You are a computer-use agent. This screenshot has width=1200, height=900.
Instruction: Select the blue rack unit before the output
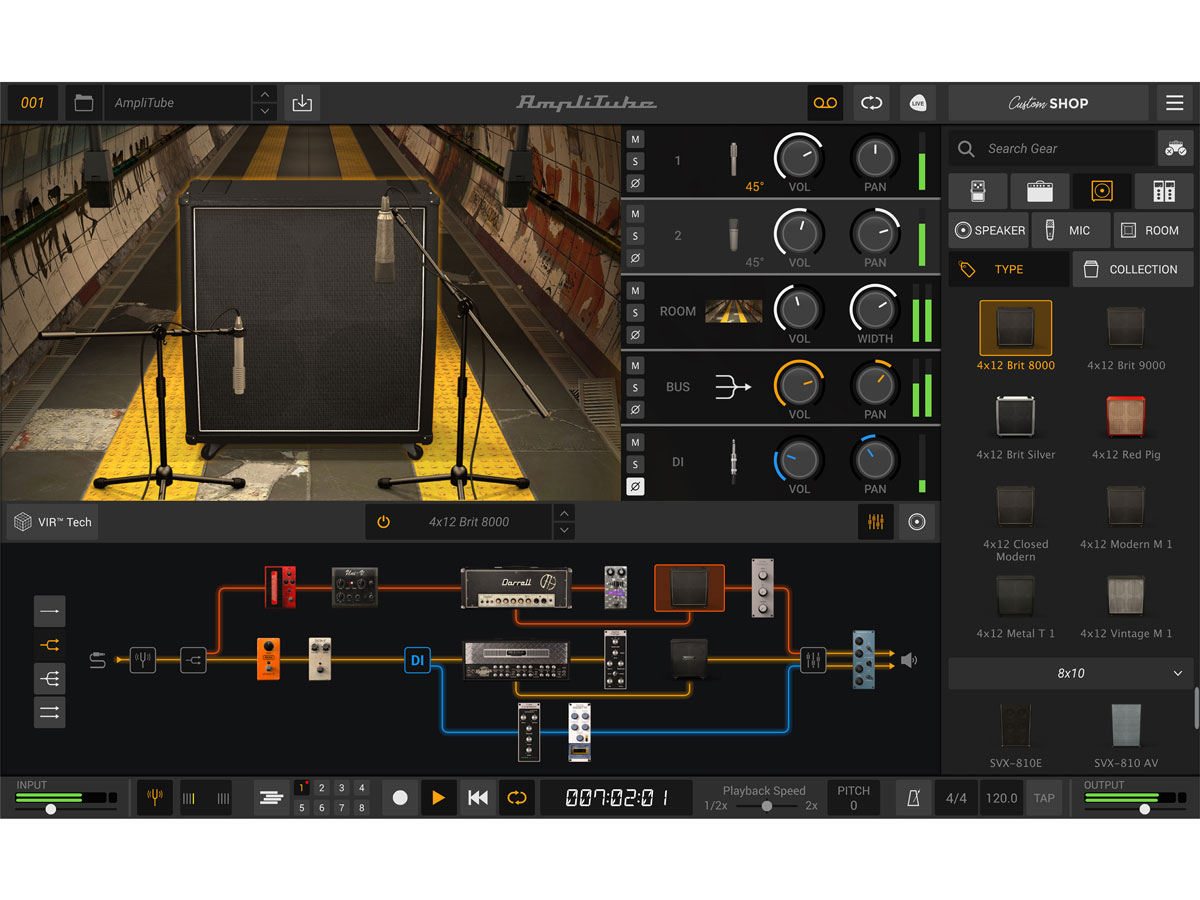(x=865, y=660)
